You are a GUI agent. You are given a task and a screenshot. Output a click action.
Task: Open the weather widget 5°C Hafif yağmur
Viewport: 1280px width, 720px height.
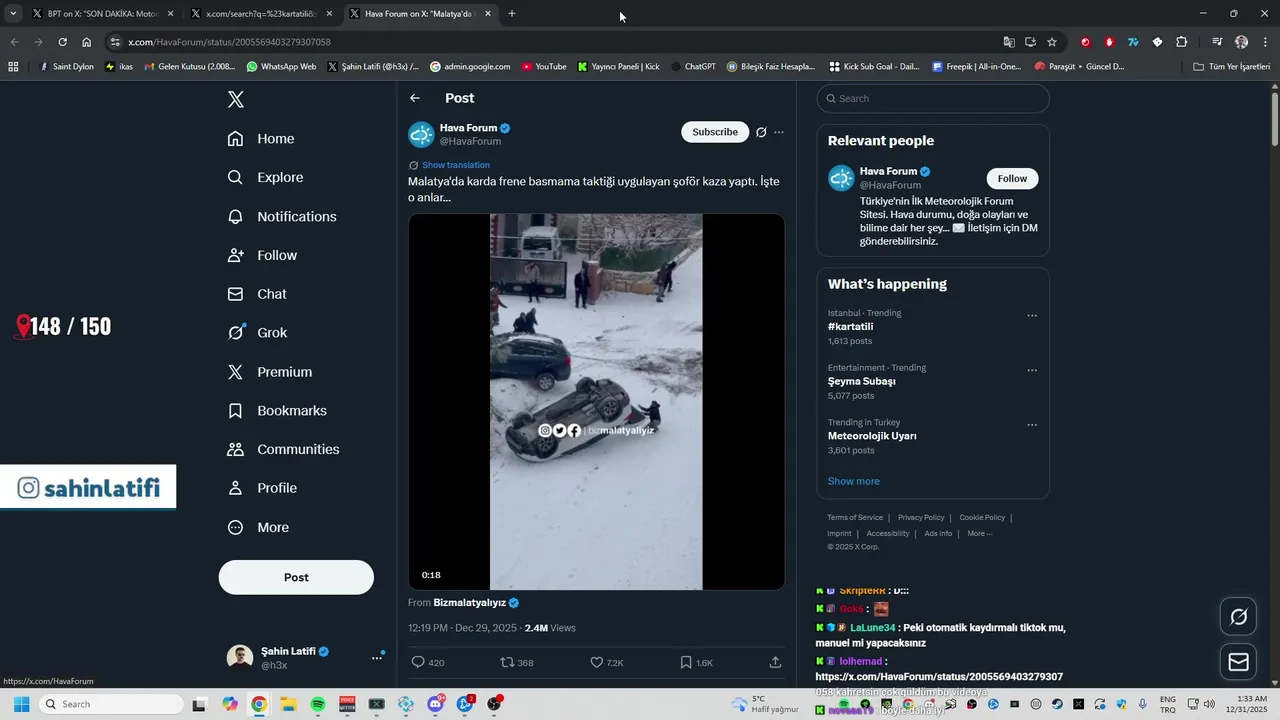click(765, 704)
